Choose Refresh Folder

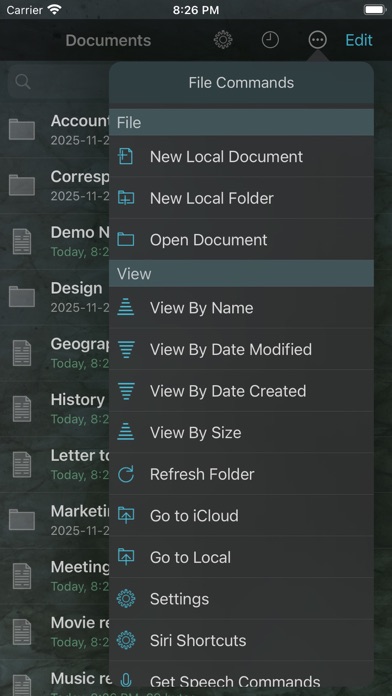[242, 474]
